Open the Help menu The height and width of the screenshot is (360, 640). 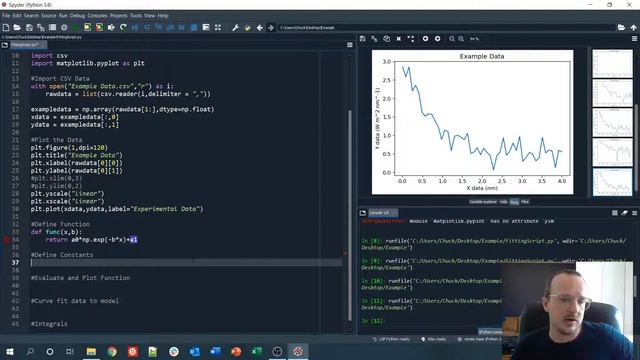[x=163, y=16]
